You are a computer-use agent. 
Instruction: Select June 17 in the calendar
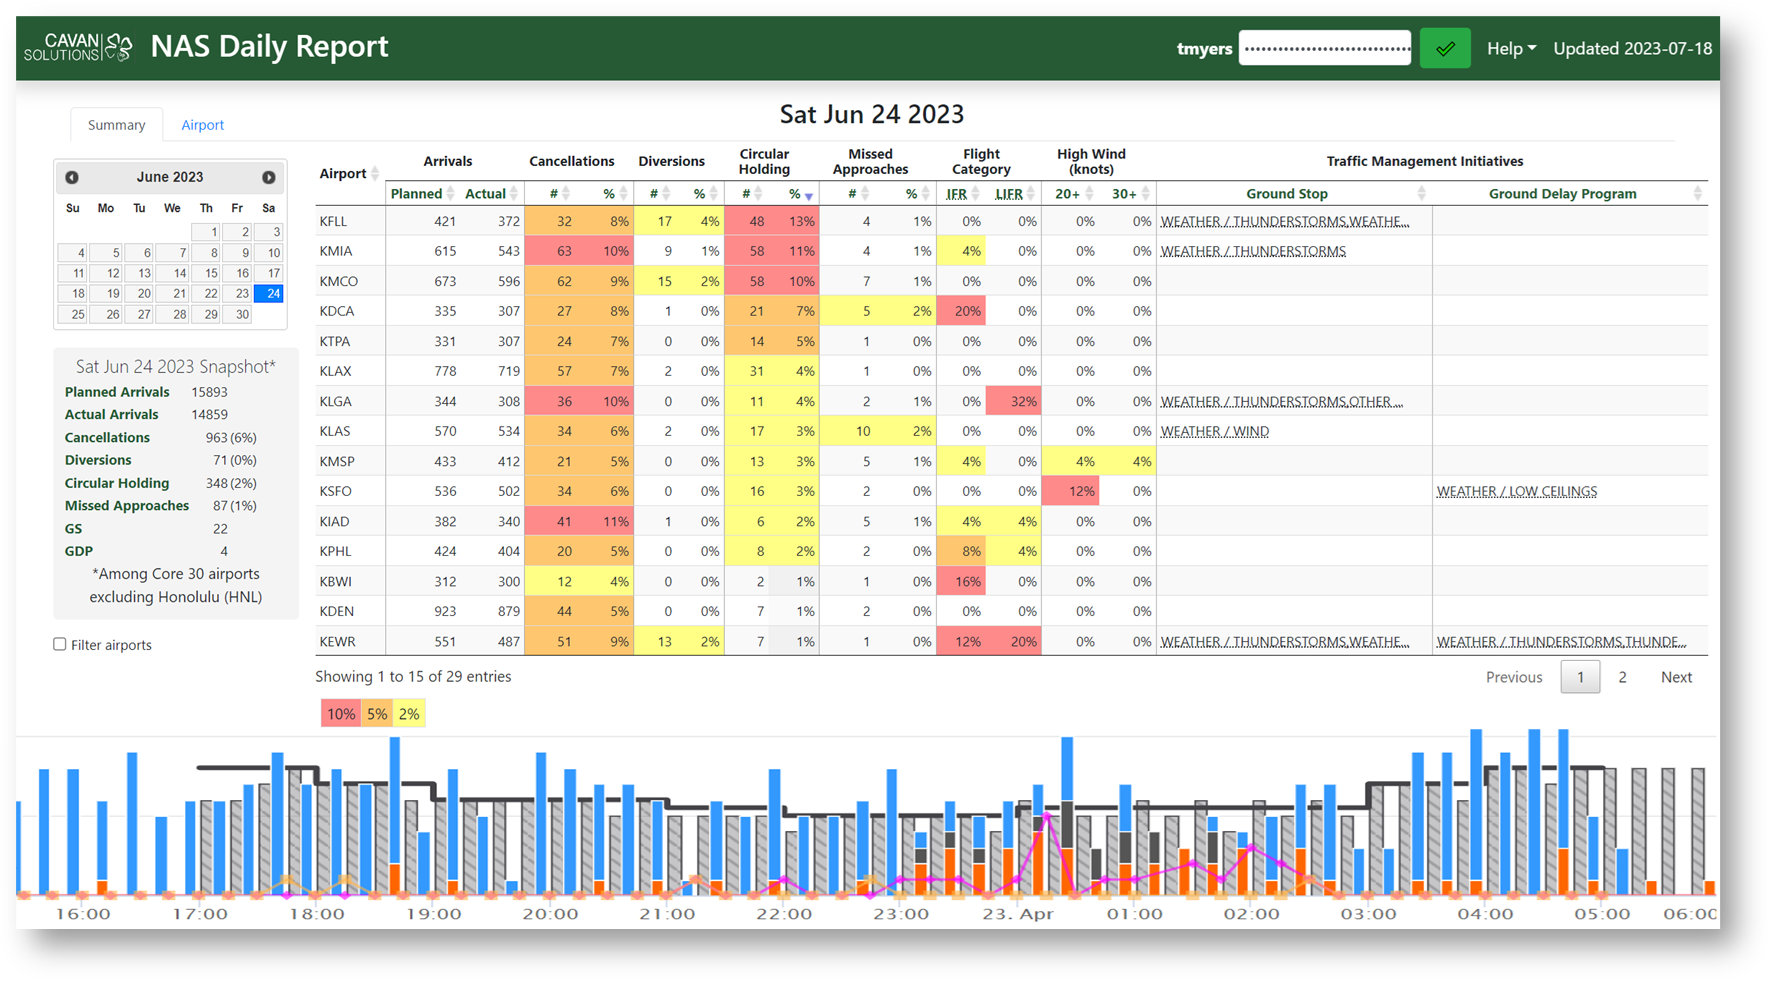click(x=269, y=273)
